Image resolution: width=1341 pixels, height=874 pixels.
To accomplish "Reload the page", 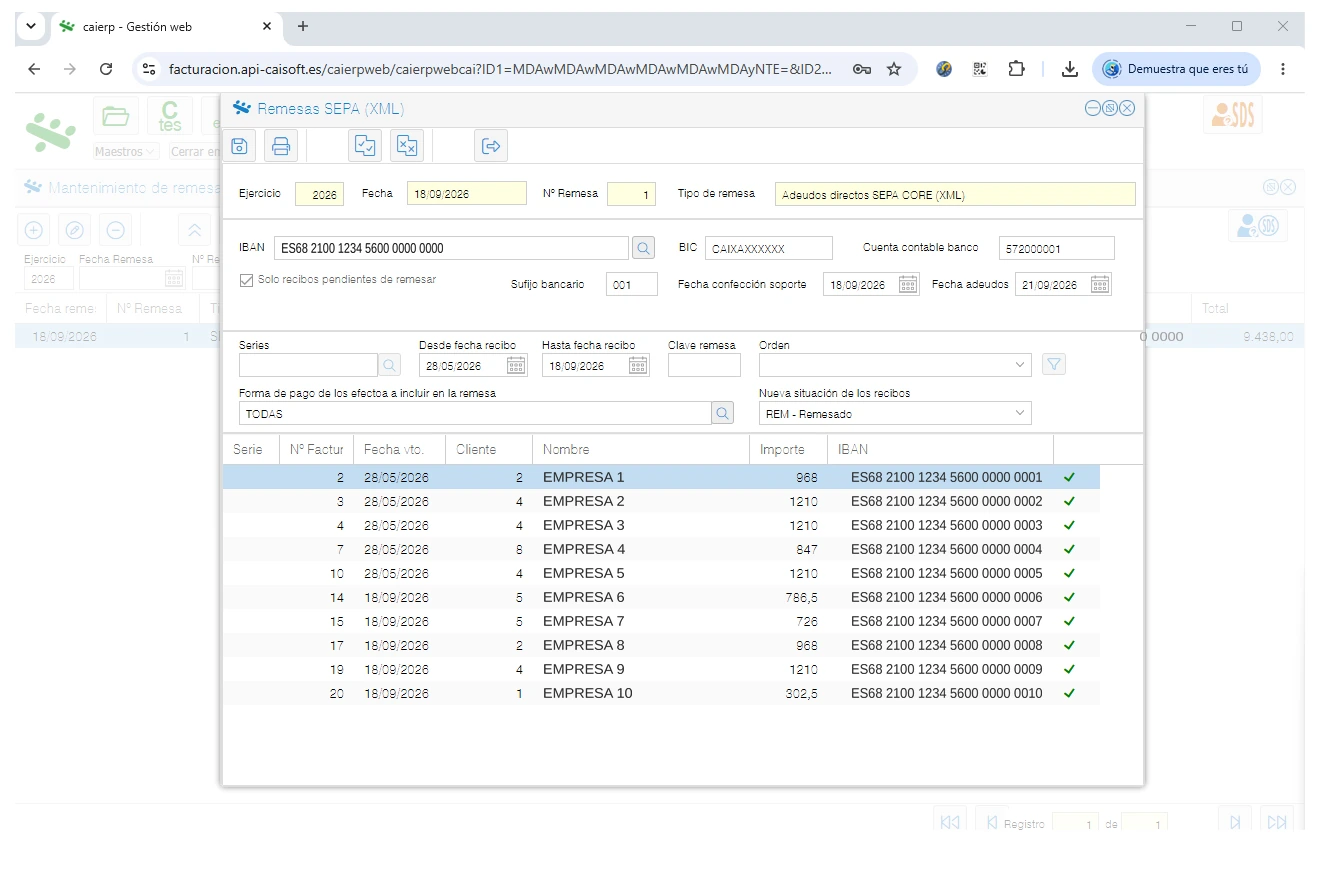I will 106,69.
